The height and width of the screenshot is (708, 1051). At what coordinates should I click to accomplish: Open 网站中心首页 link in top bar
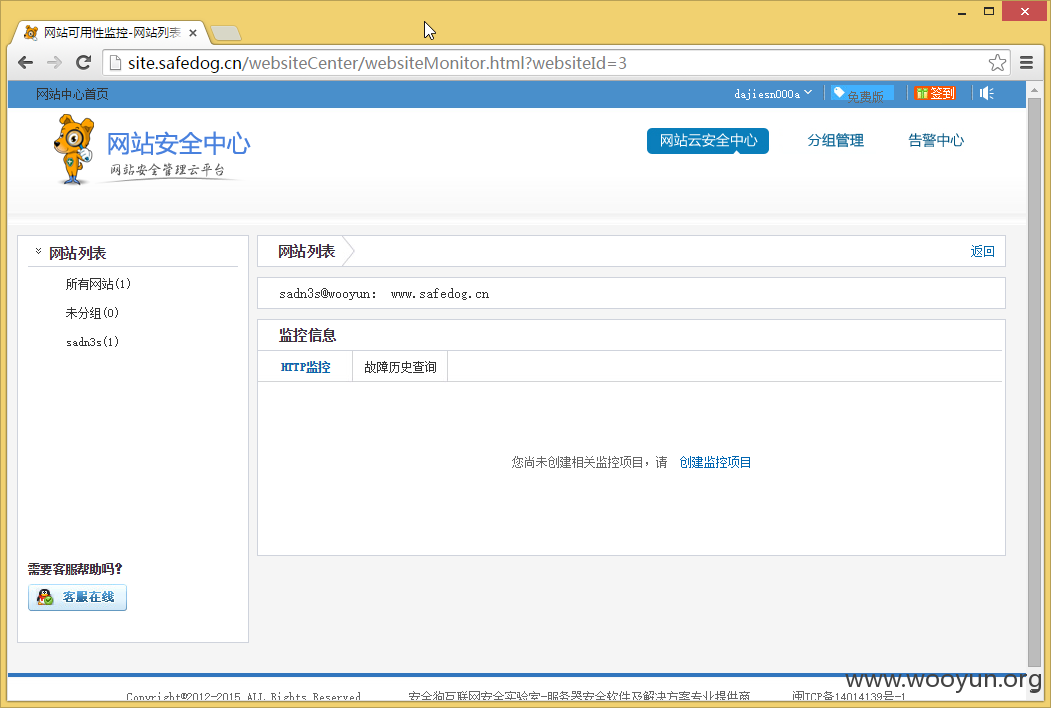(72, 95)
